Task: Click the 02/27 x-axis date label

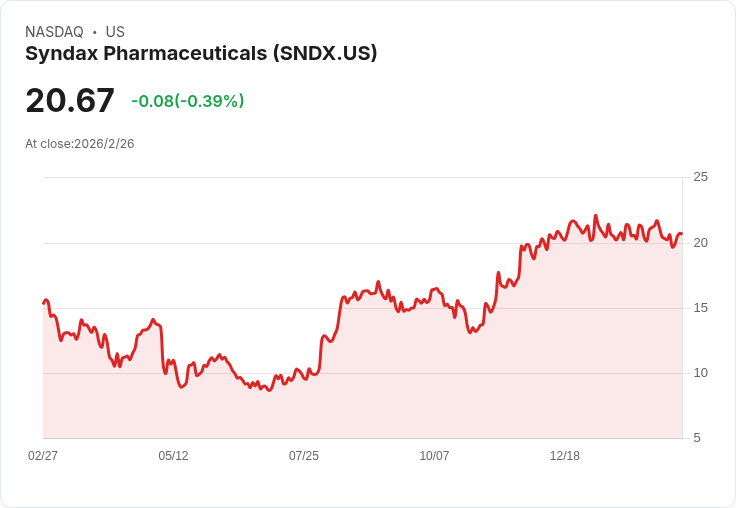Action: coord(43,456)
